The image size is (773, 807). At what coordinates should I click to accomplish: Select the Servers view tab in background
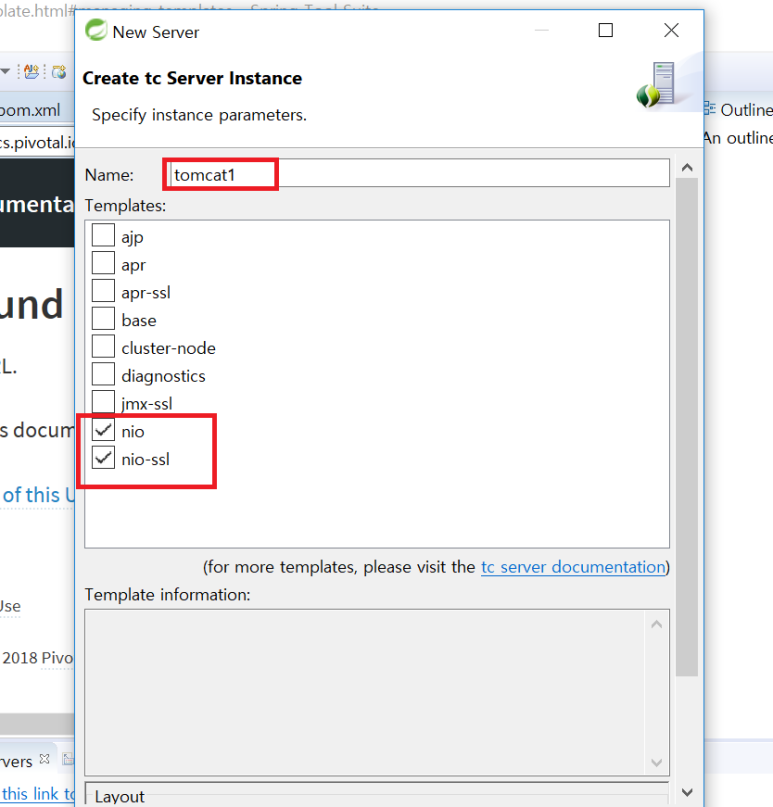click(16, 761)
